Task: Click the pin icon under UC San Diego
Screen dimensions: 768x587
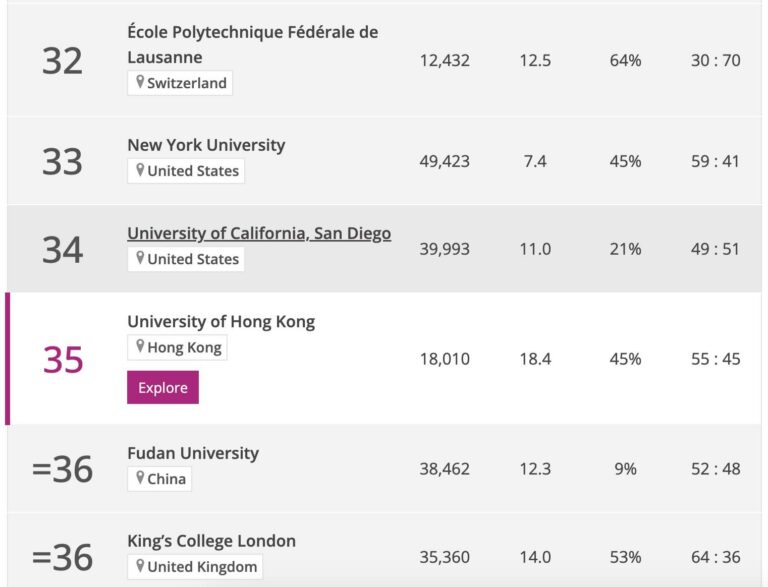Action: click(x=140, y=258)
